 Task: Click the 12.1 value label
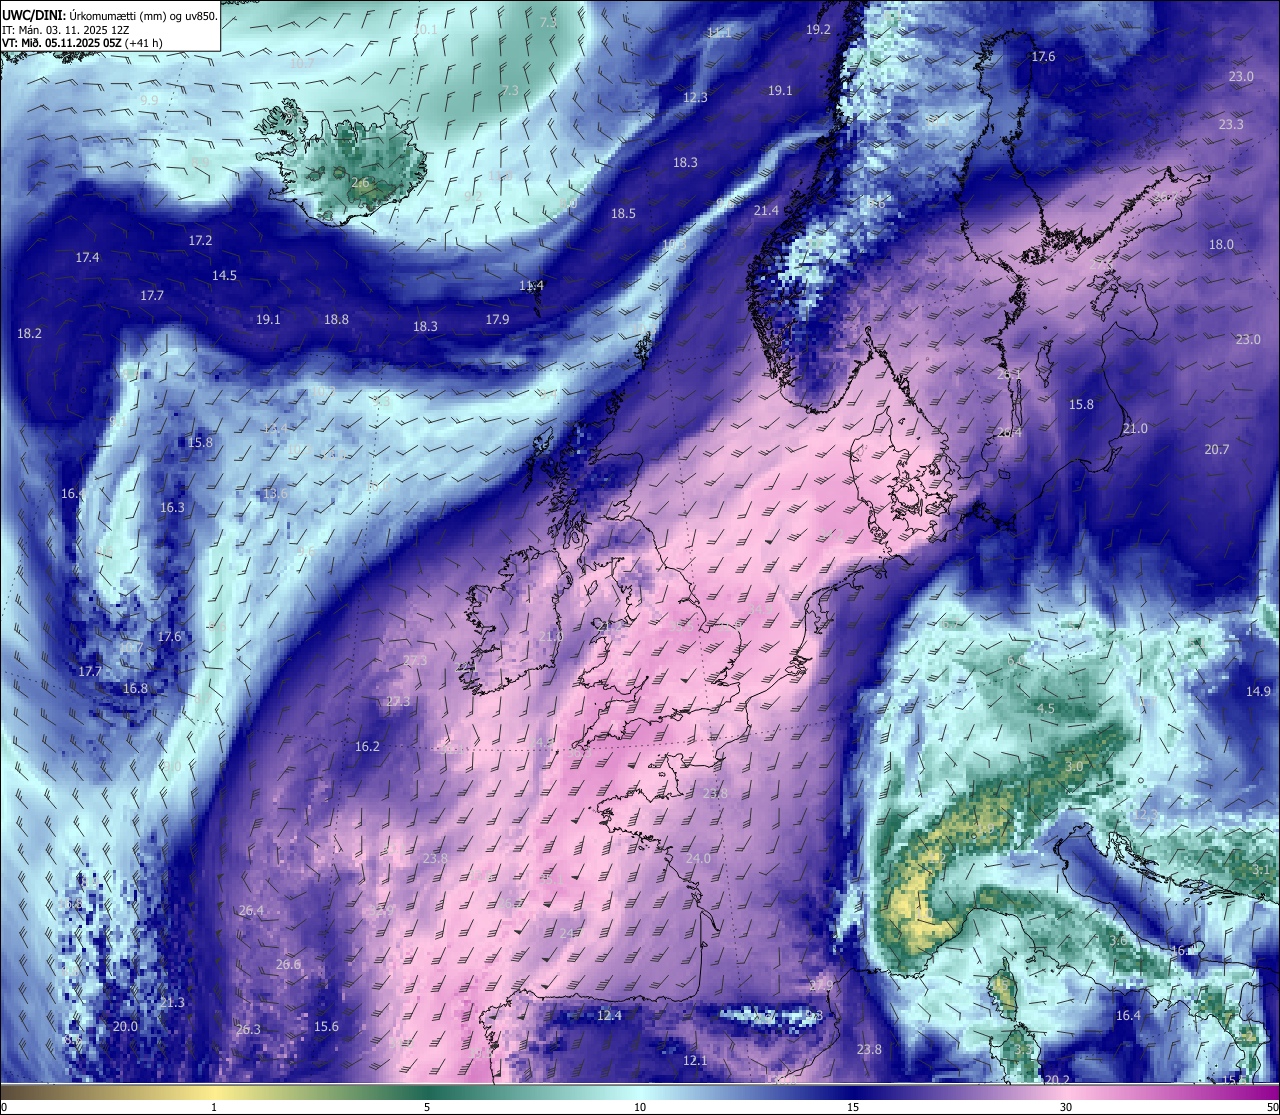pos(695,1061)
